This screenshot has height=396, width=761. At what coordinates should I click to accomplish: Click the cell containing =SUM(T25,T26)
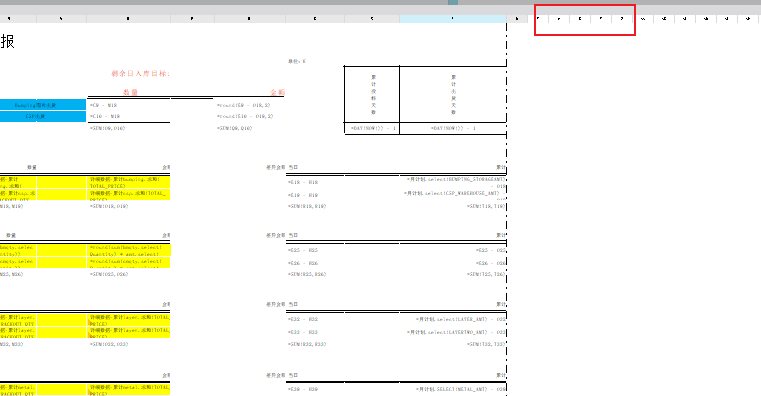click(453, 274)
